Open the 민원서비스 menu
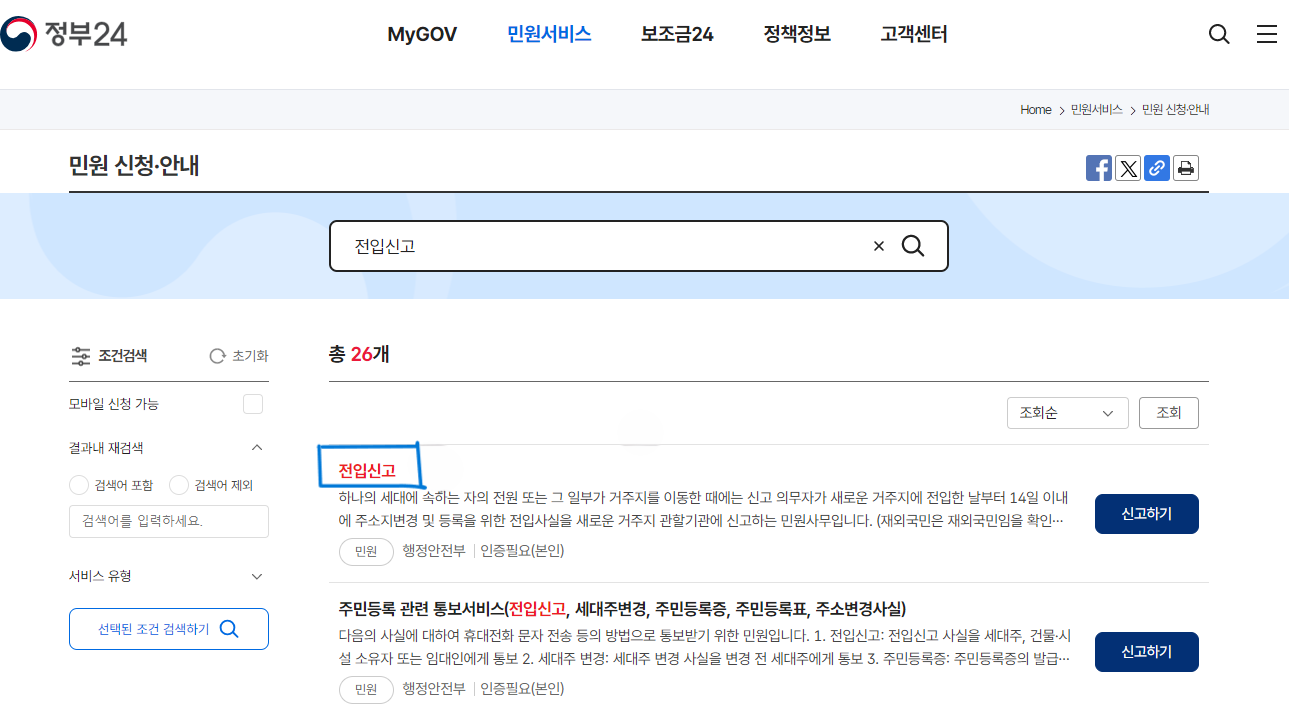 549,34
